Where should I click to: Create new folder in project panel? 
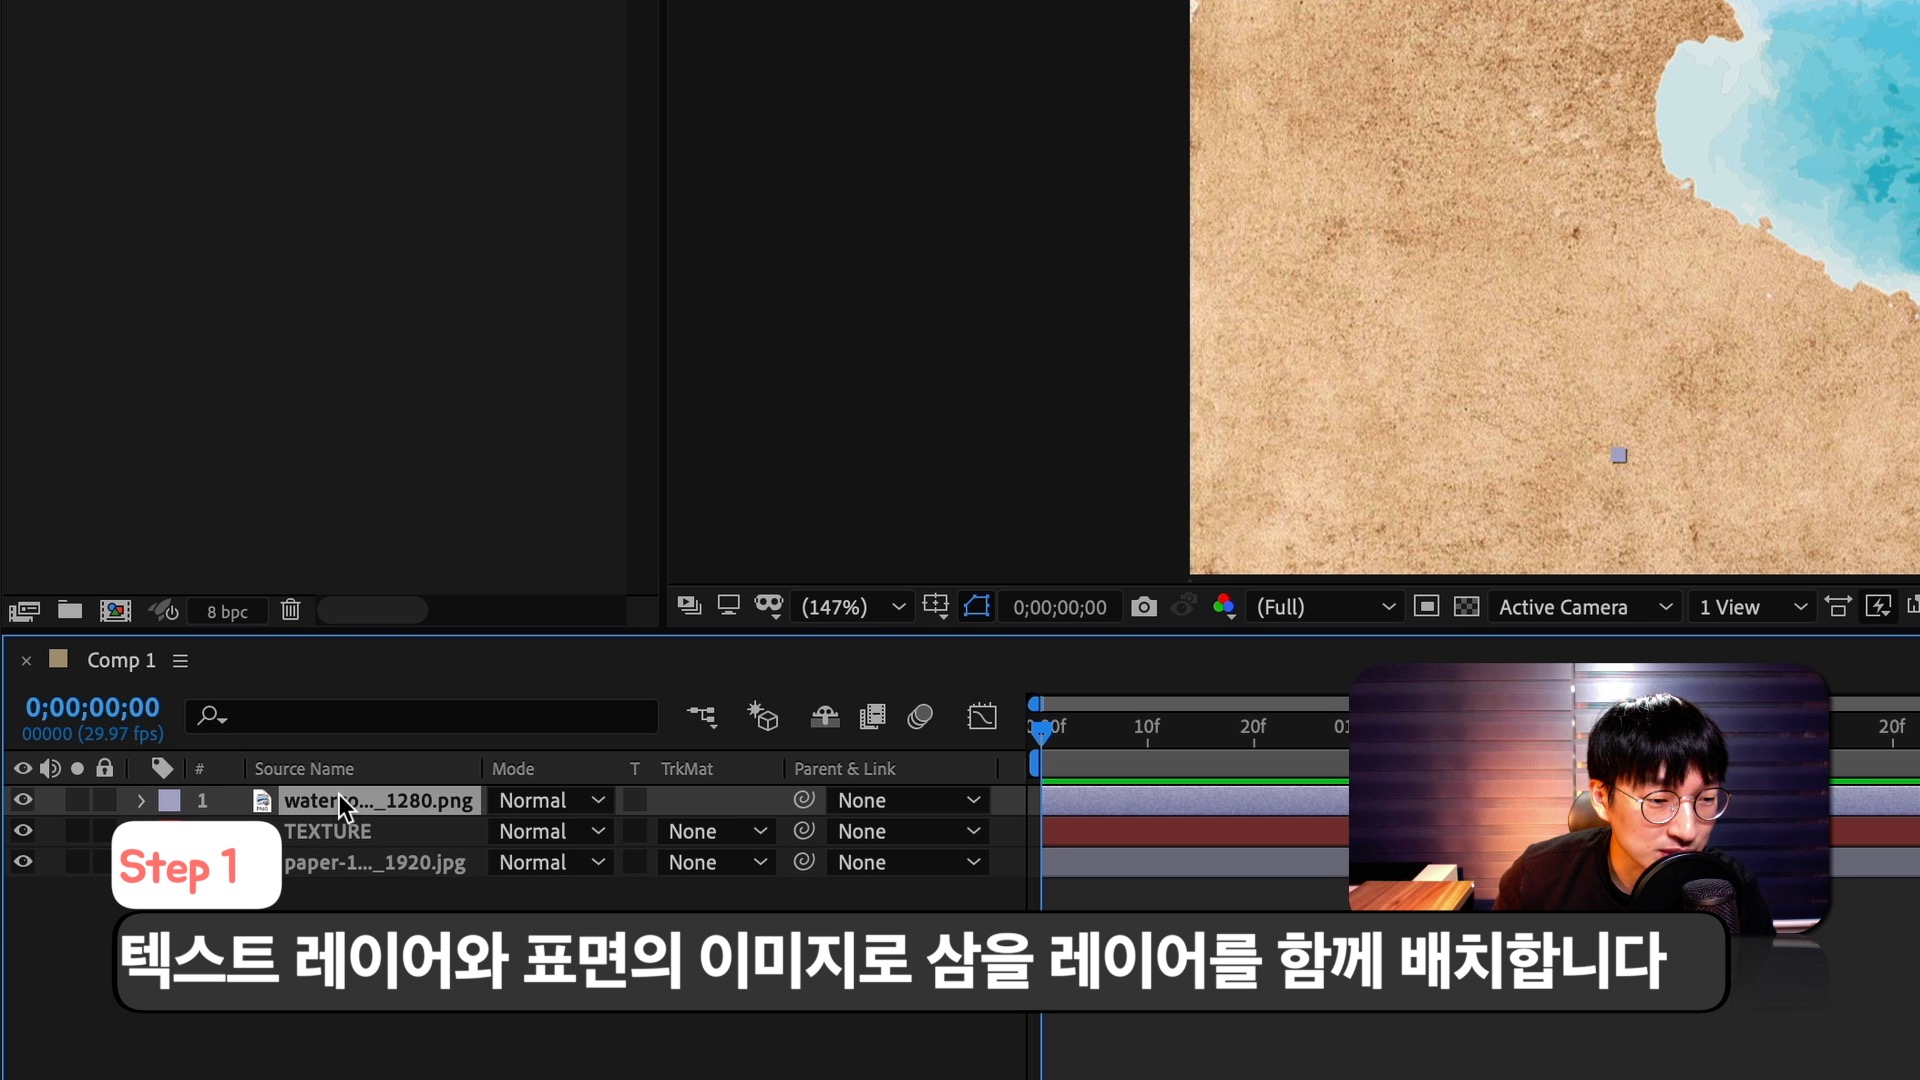[x=70, y=610]
